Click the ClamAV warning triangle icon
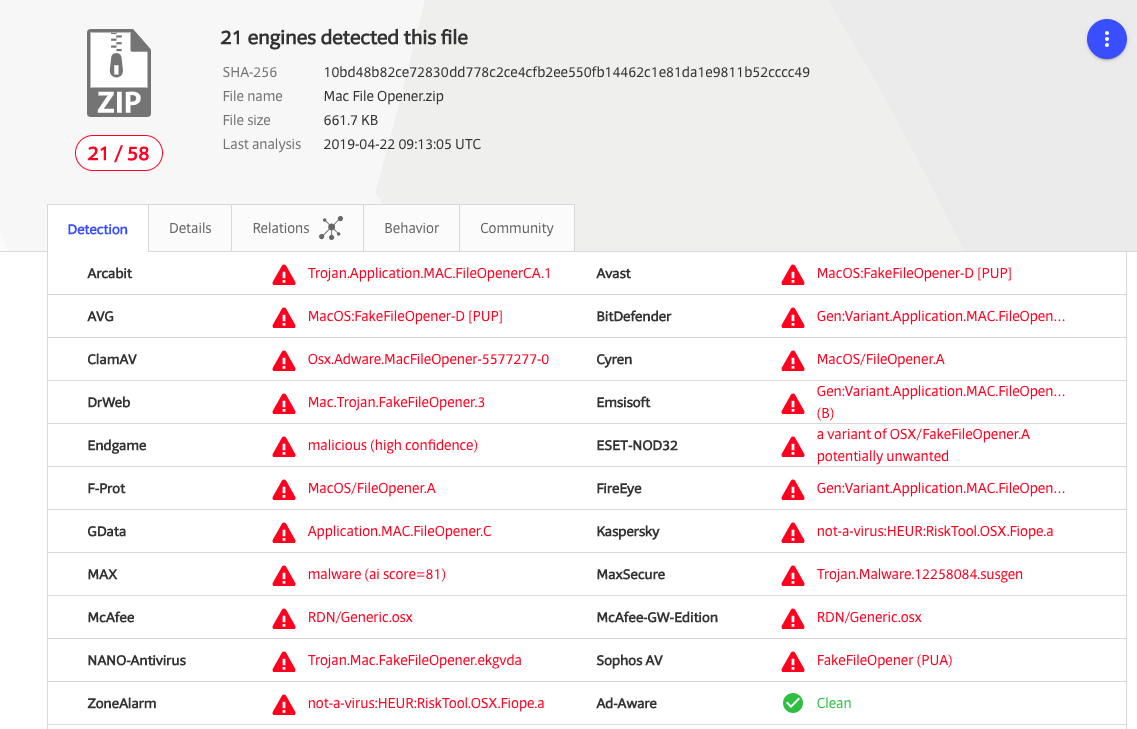The height and width of the screenshot is (729, 1137). [284, 361]
